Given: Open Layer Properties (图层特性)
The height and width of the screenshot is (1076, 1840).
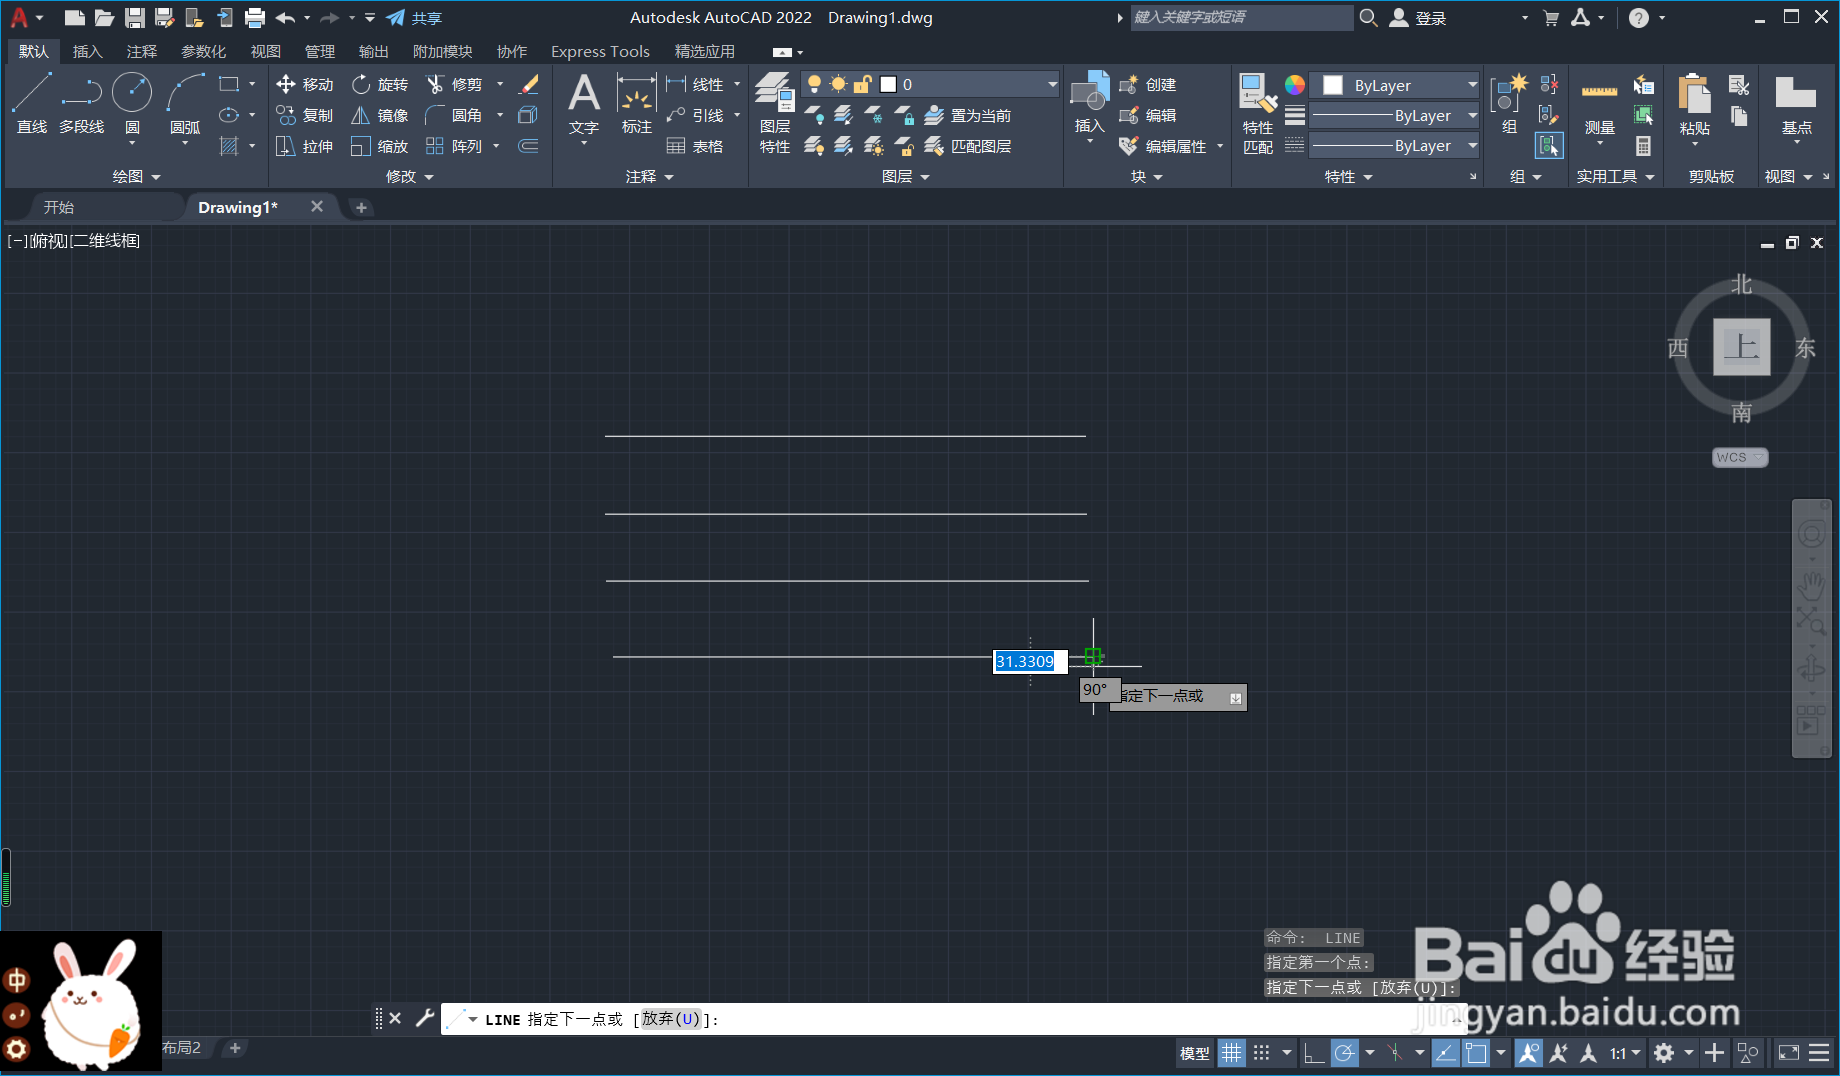Looking at the screenshot, I should [775, 112].
